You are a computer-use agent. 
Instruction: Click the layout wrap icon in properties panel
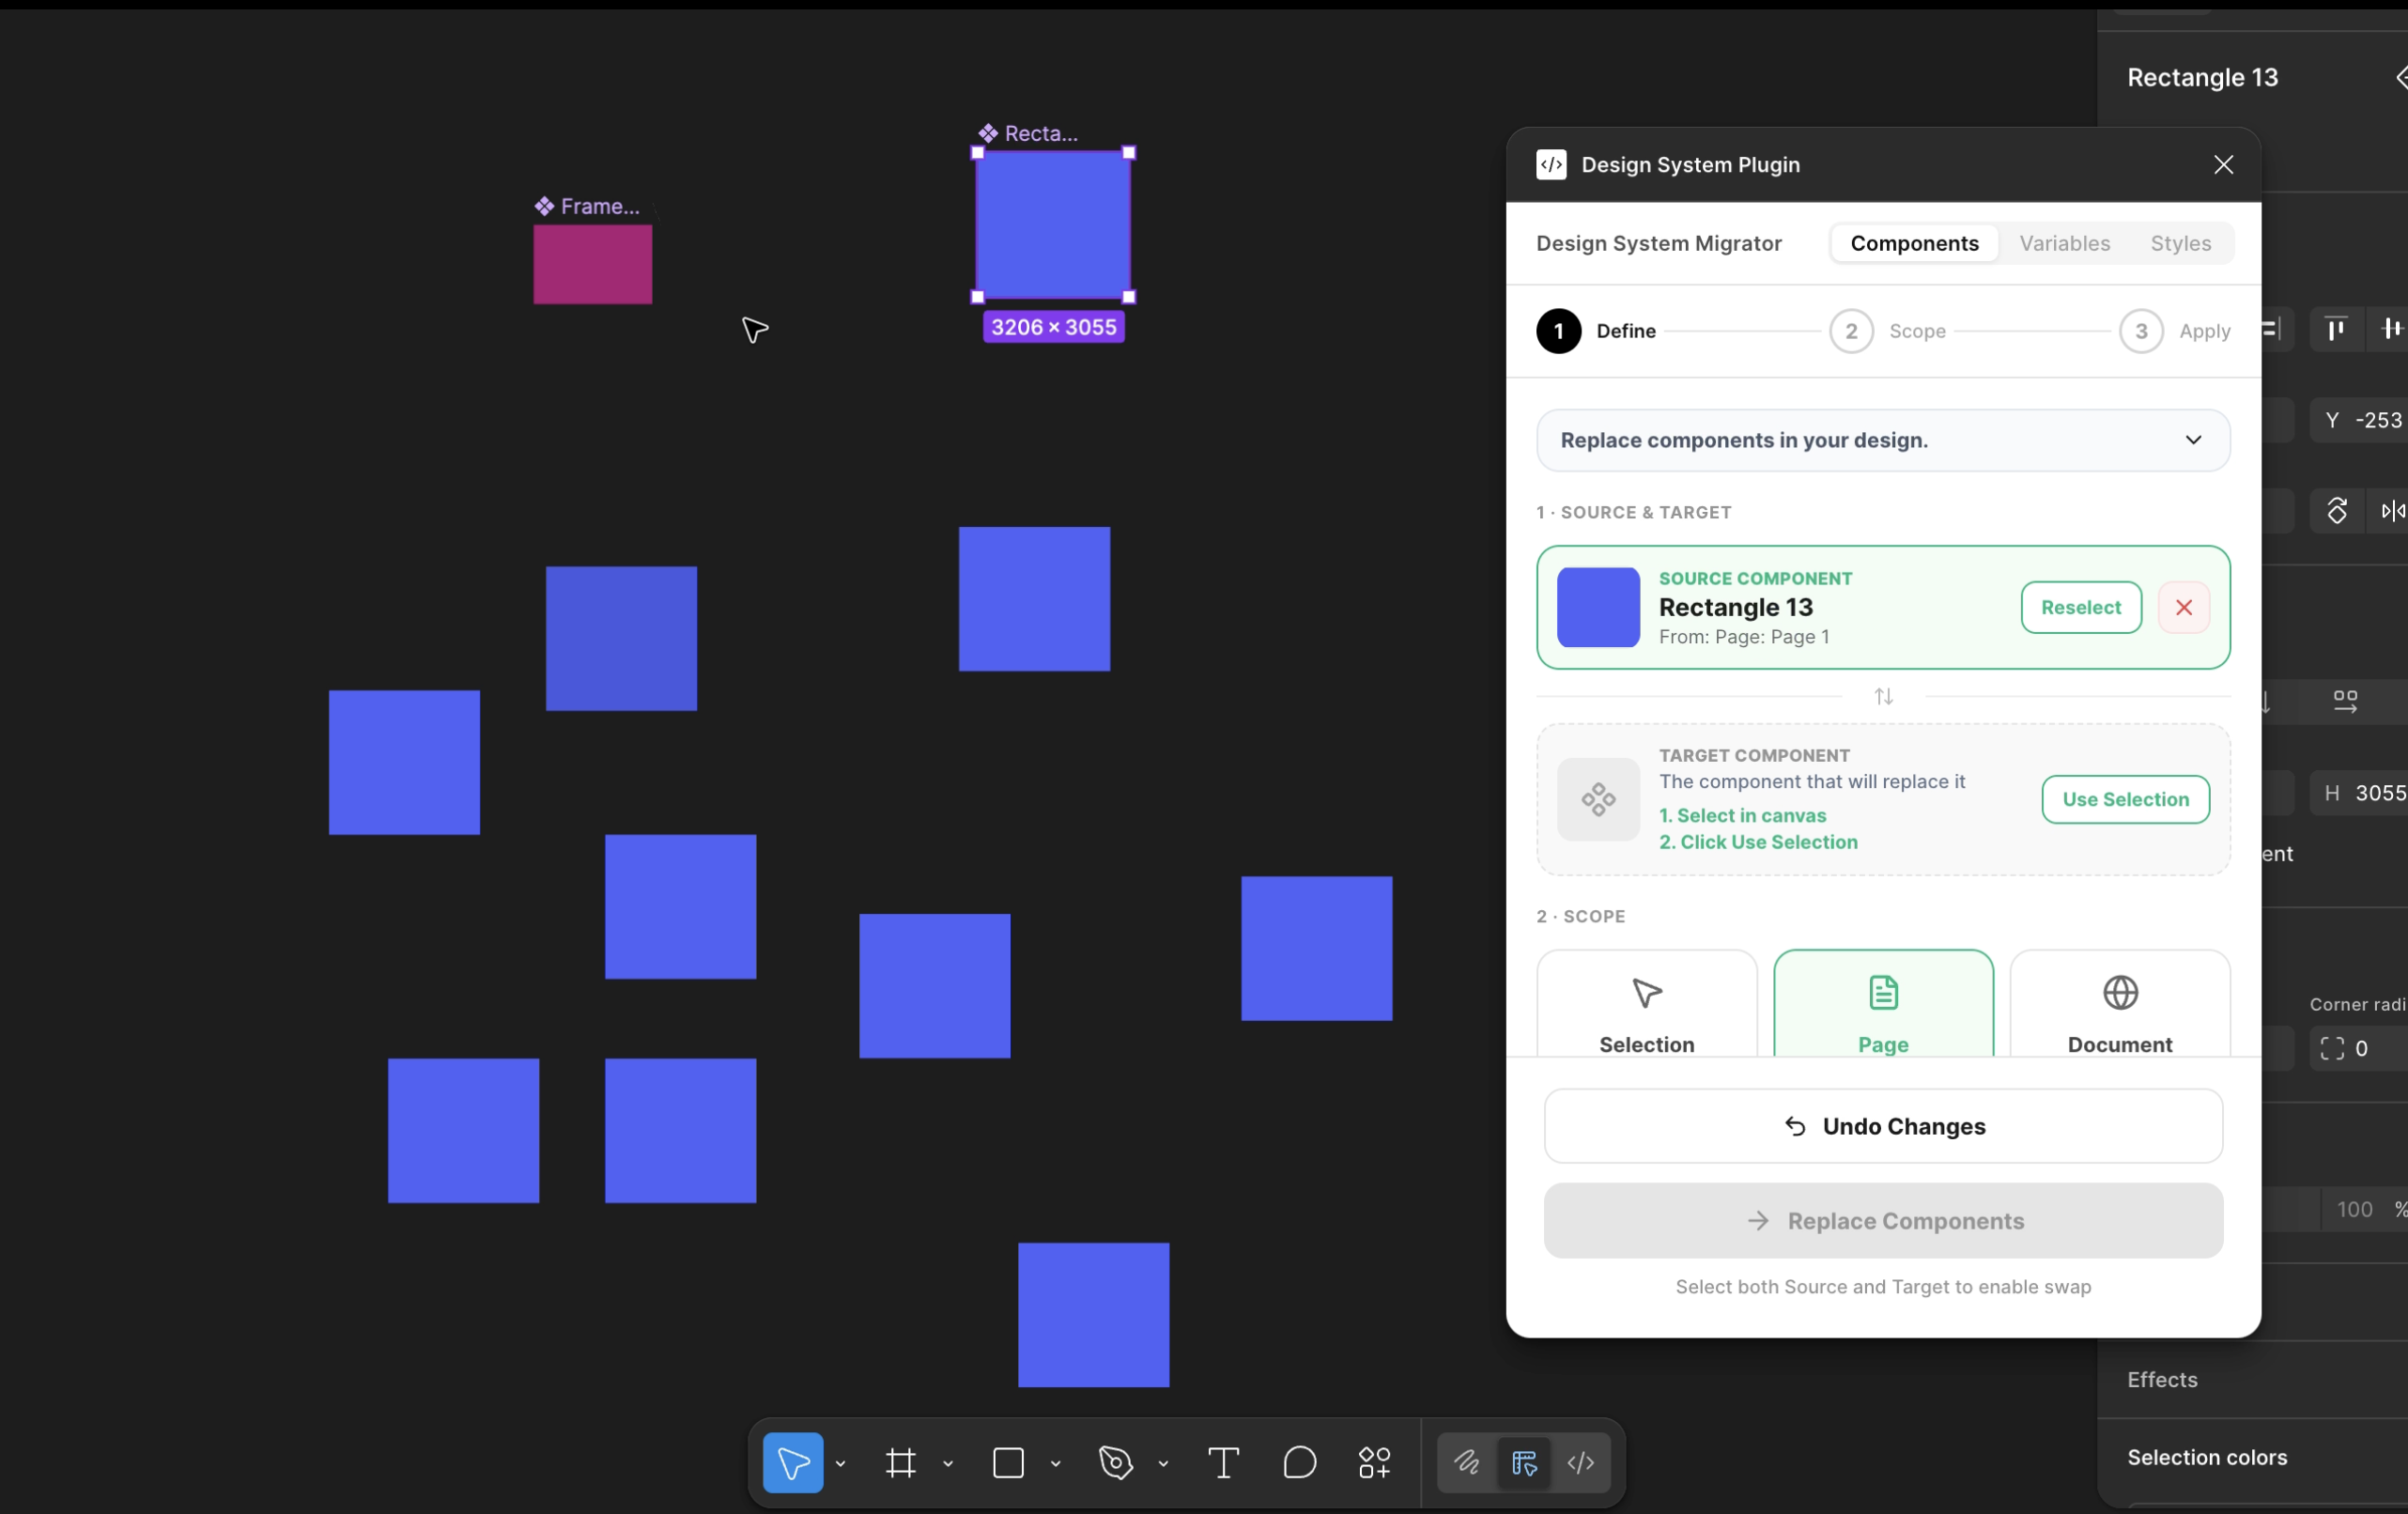click(2345, 701)
